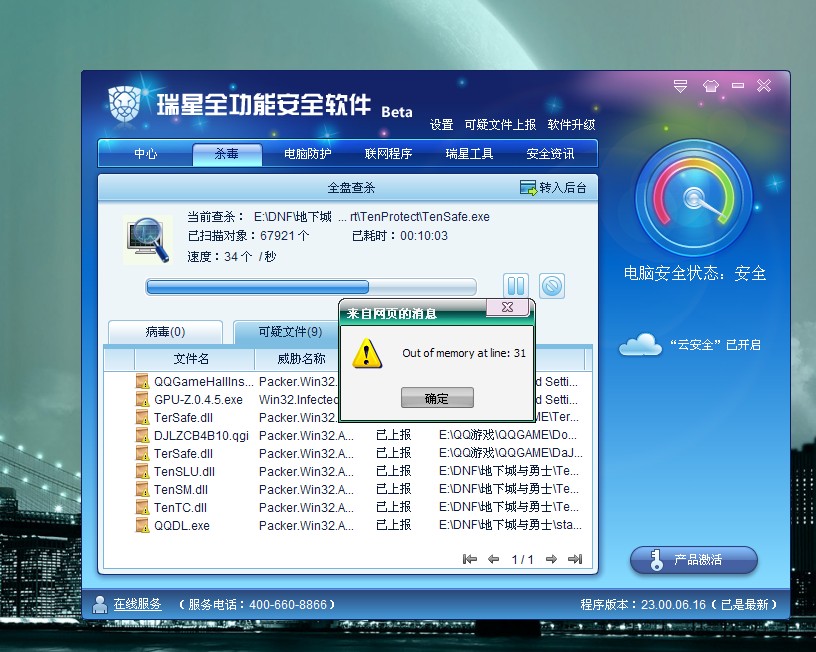The image size is (816, 652).
Task: Go to next page of results
Action: (551, 559)
